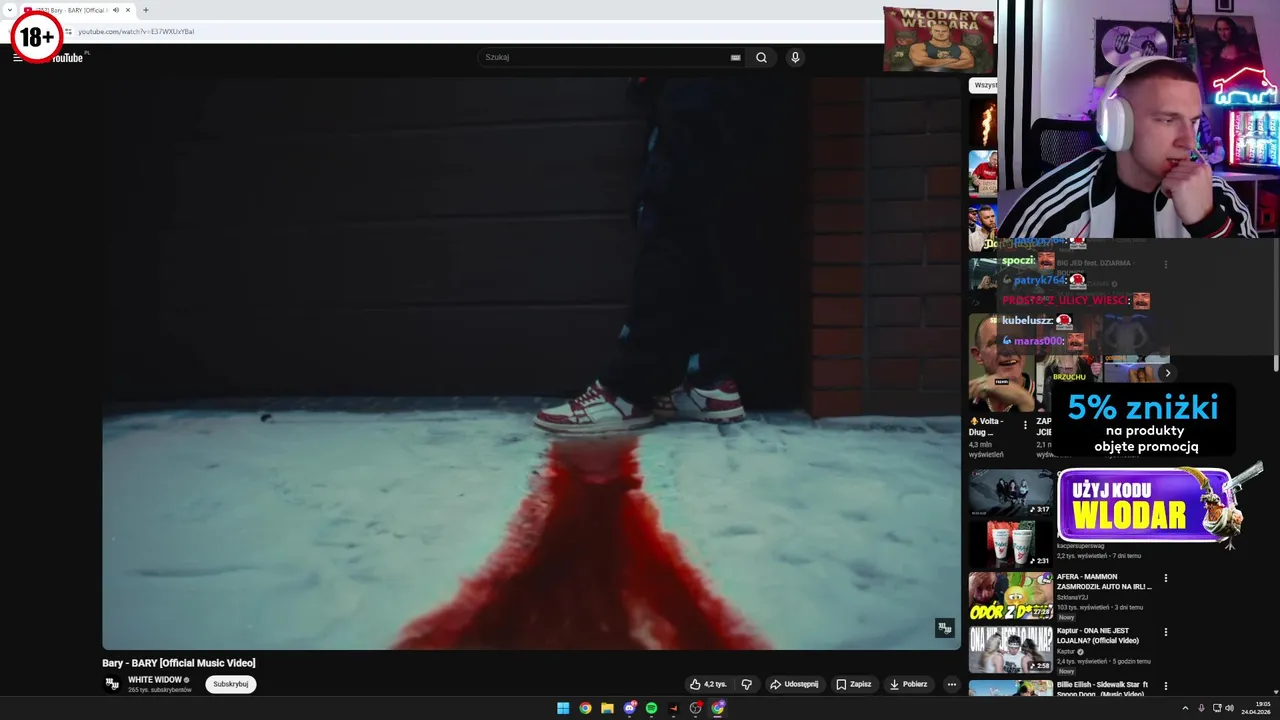Open a new browser tab
Image resolution: width=1280 pixels, height=720 pixels.
(x=146, y=10)
